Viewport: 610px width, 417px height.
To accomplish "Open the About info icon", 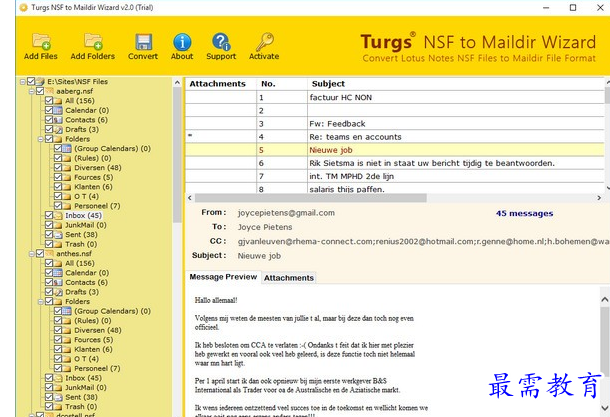I will [x=182, y=42].
